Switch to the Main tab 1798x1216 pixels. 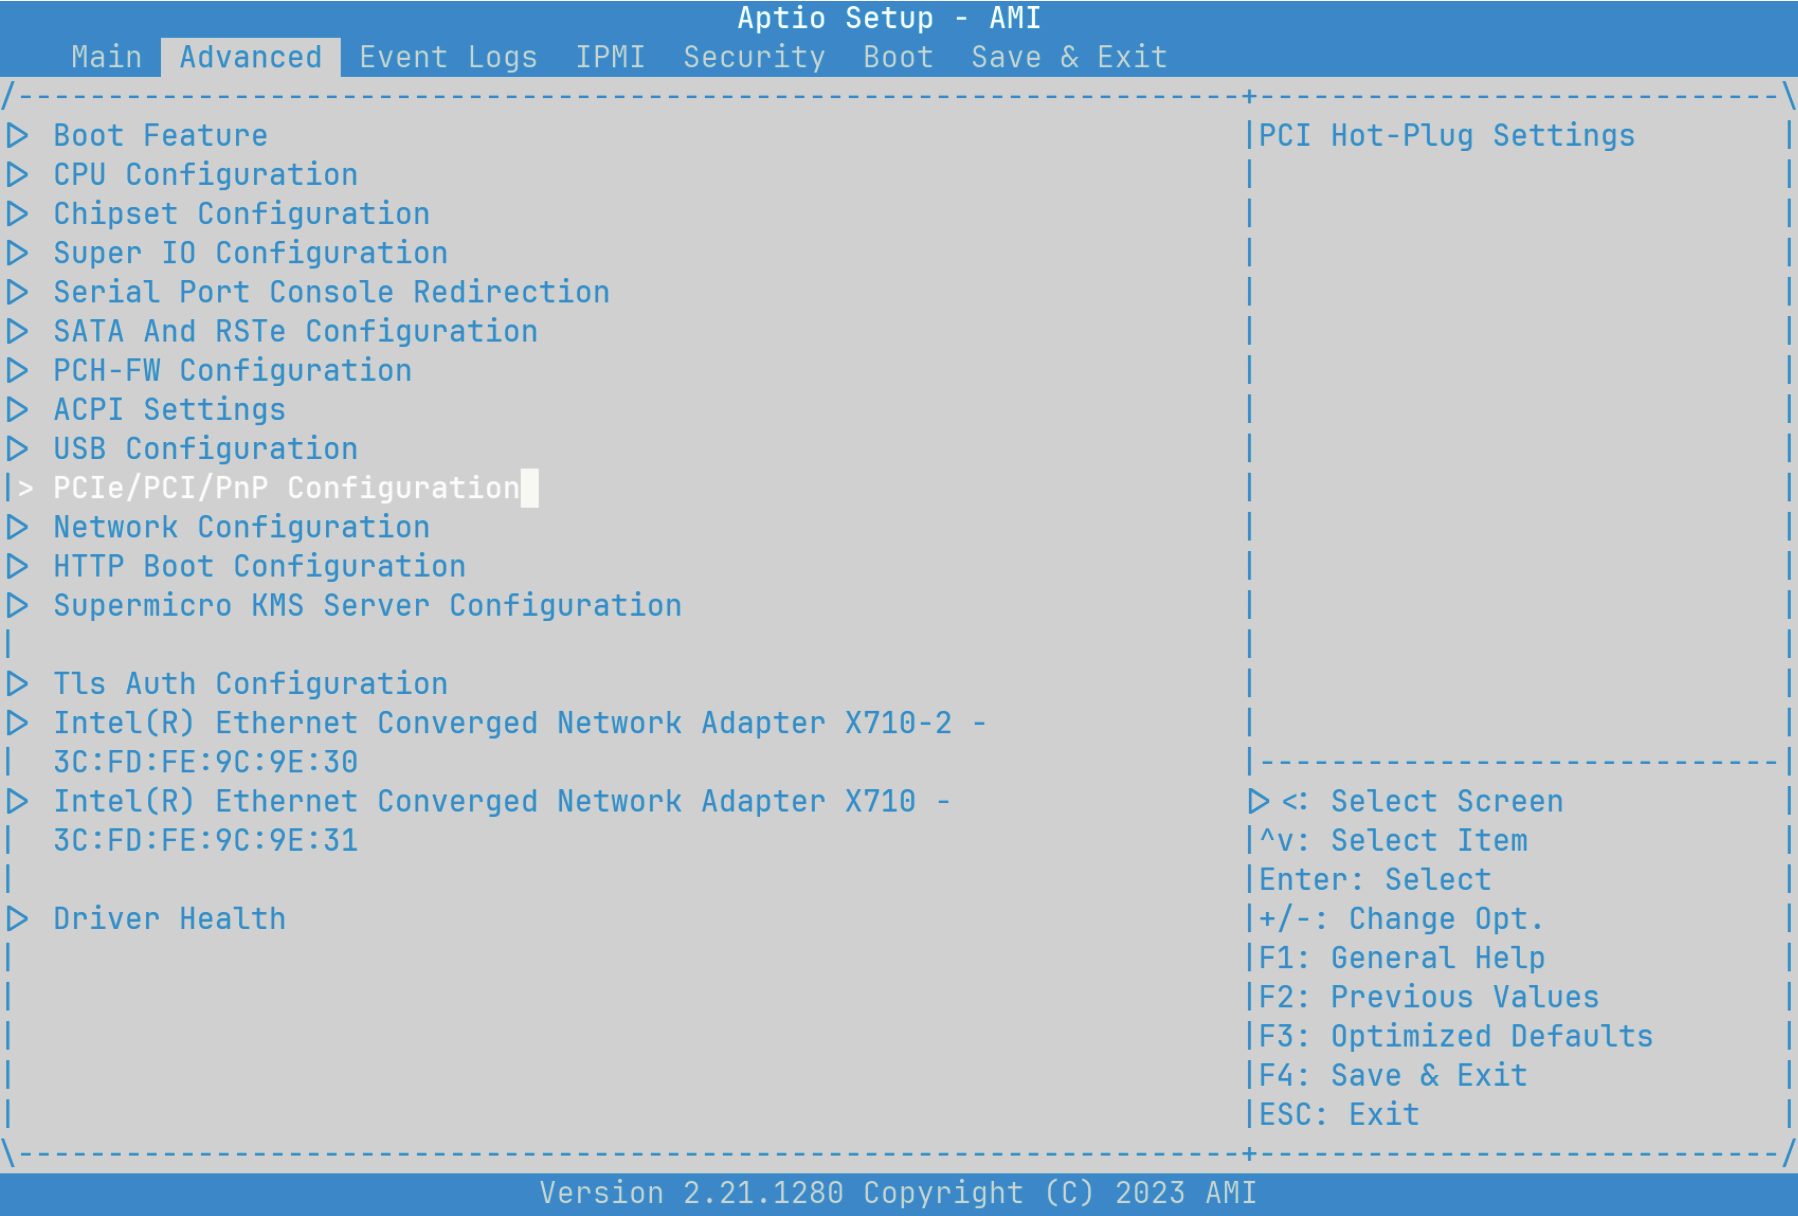(106, 57)
